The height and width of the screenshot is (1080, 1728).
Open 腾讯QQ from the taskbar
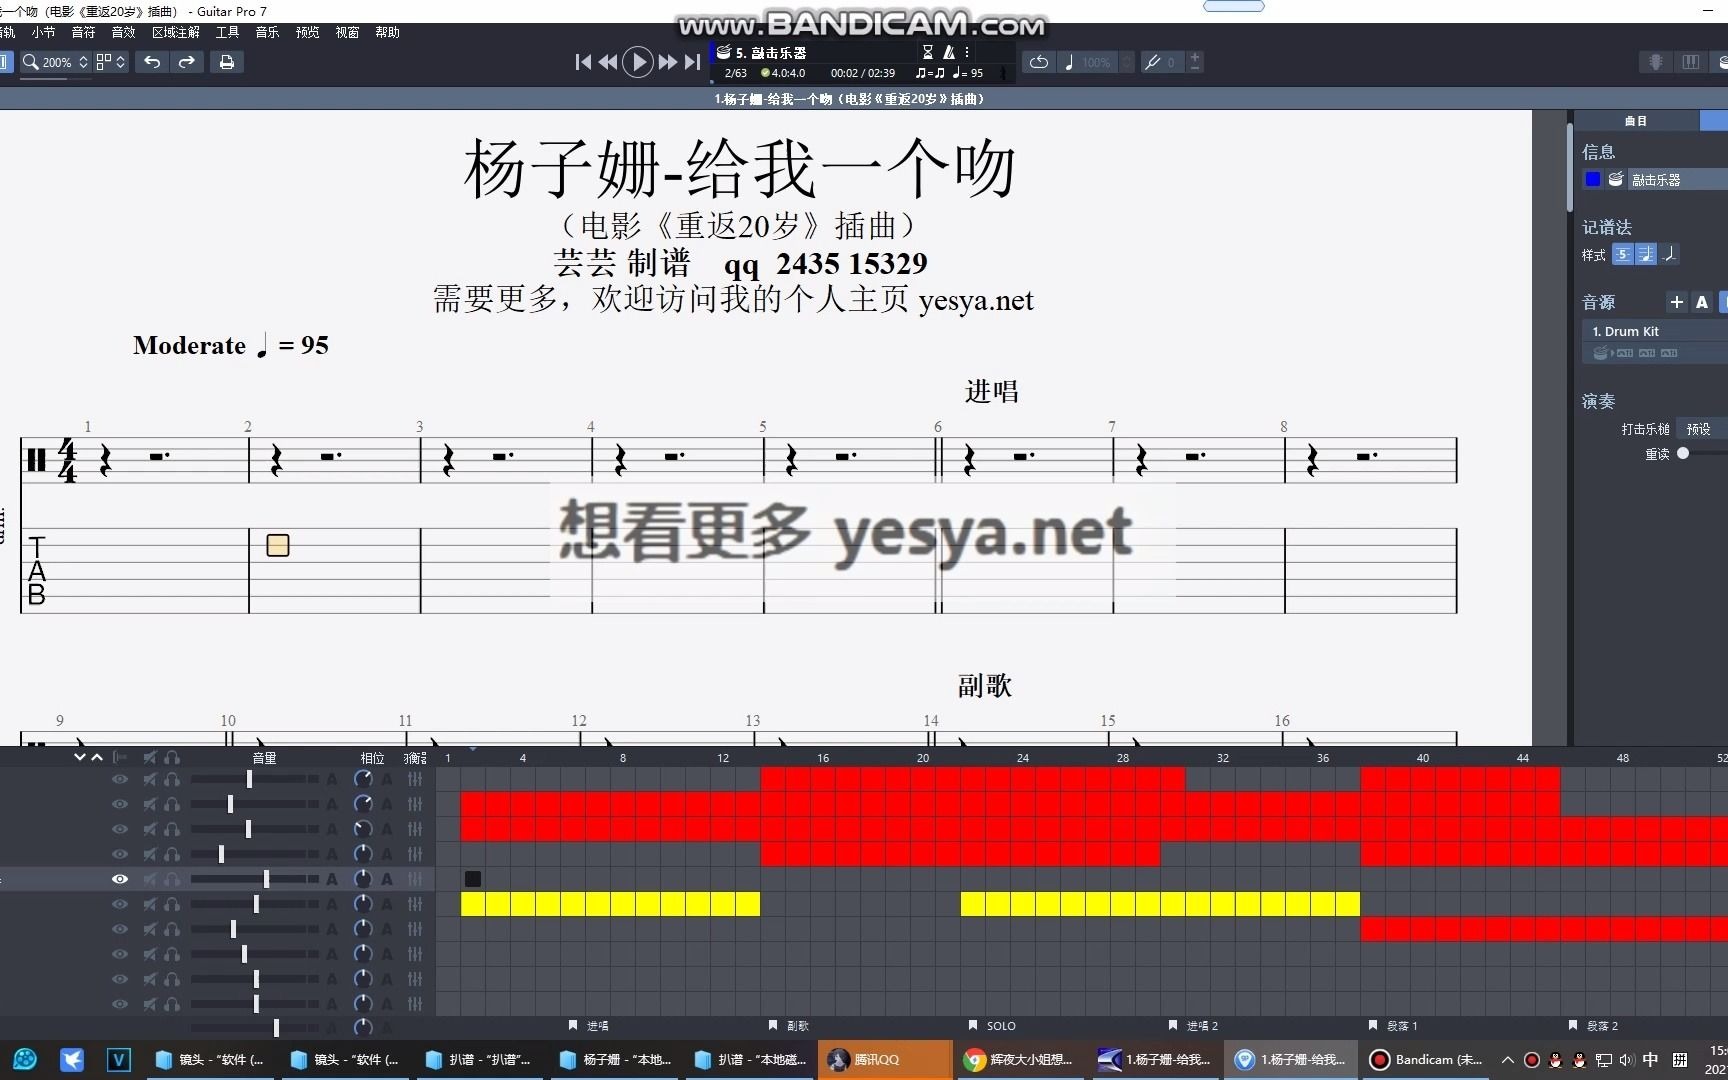pyautogui.click(x=885, y=1060)
